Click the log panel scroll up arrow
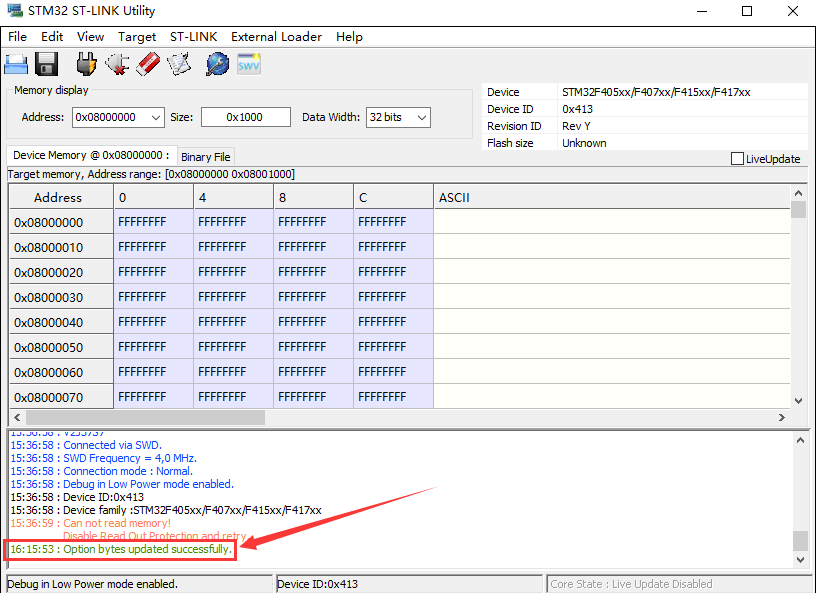Image resolution: width=816 pixels, height=593 pixels. [x=800, y=440]
